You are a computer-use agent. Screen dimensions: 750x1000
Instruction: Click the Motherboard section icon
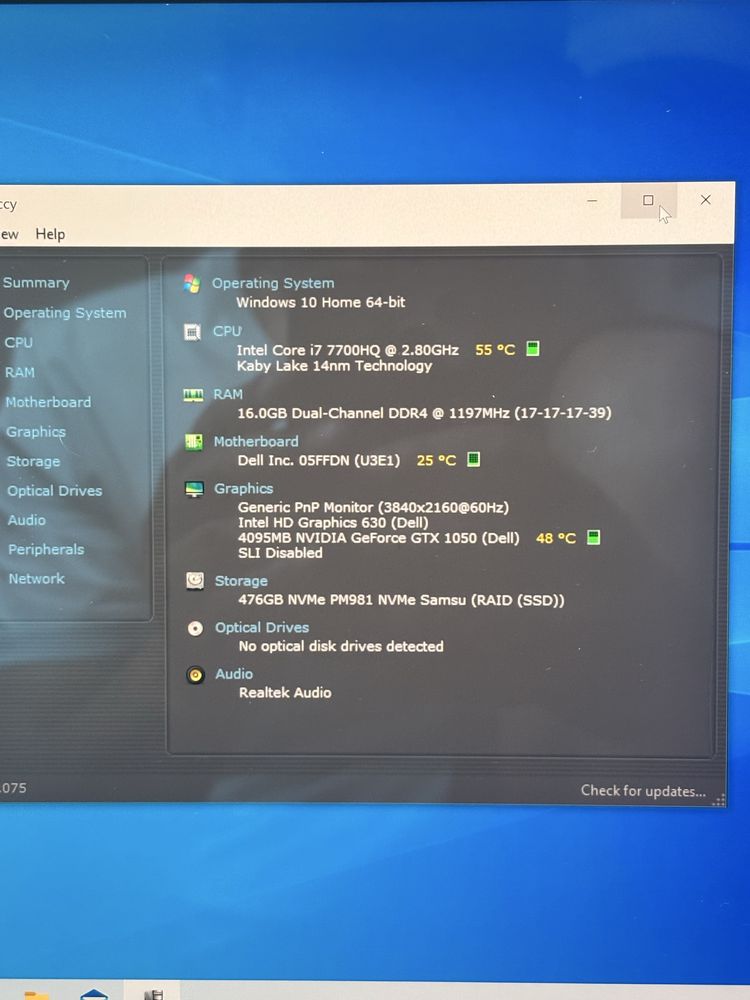tap(194, 442)
